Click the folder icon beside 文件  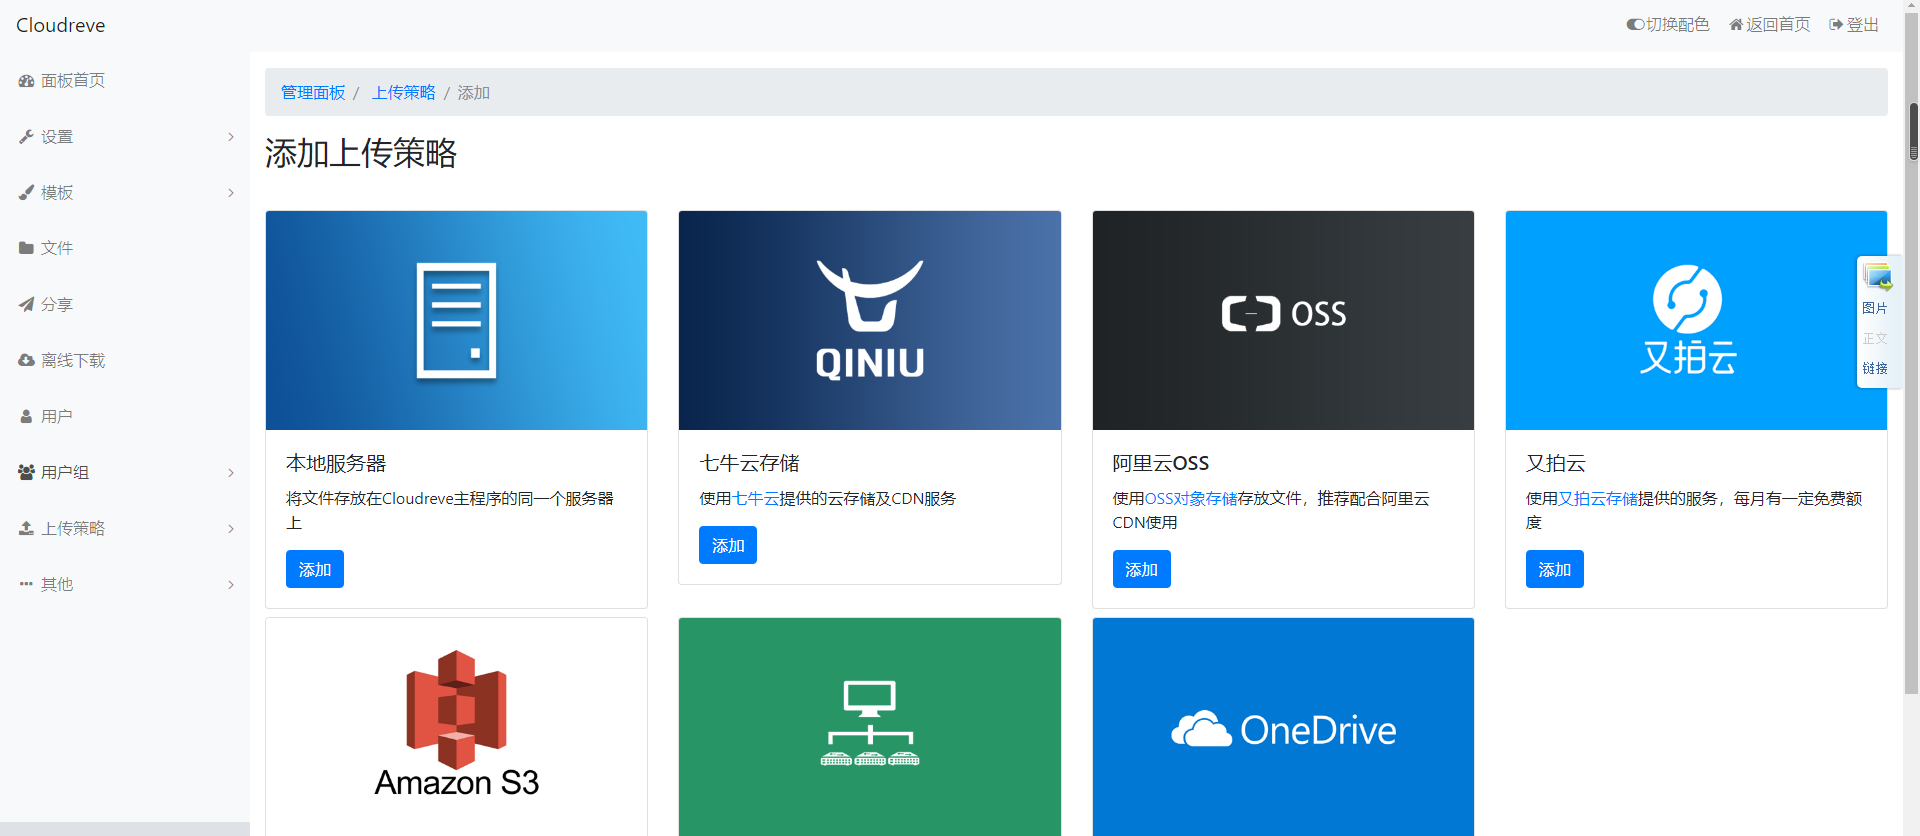[26, 248]
